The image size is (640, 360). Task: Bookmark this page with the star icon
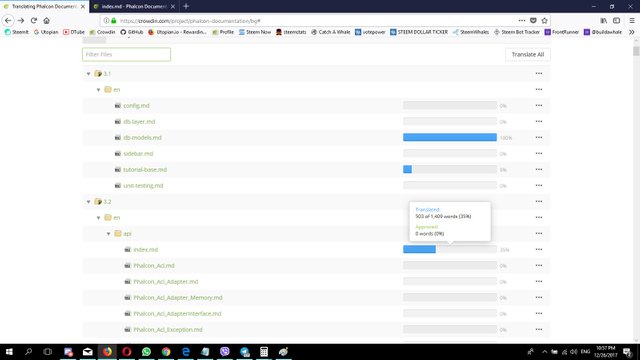pyautogui.click(x=544, y=20)
